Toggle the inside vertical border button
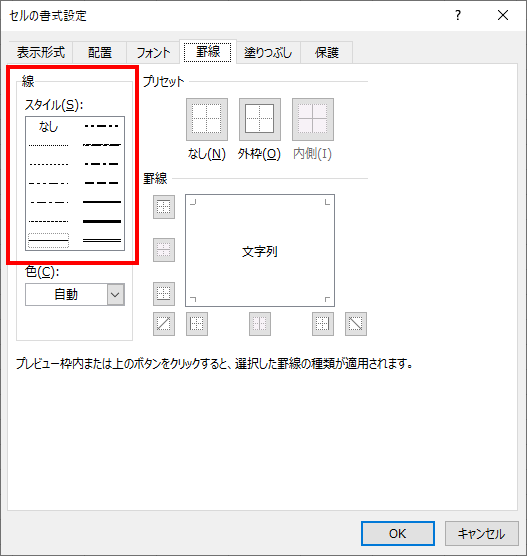Image resolution: width=527 pixels, height=556 pixels. [x=260, y=324]
